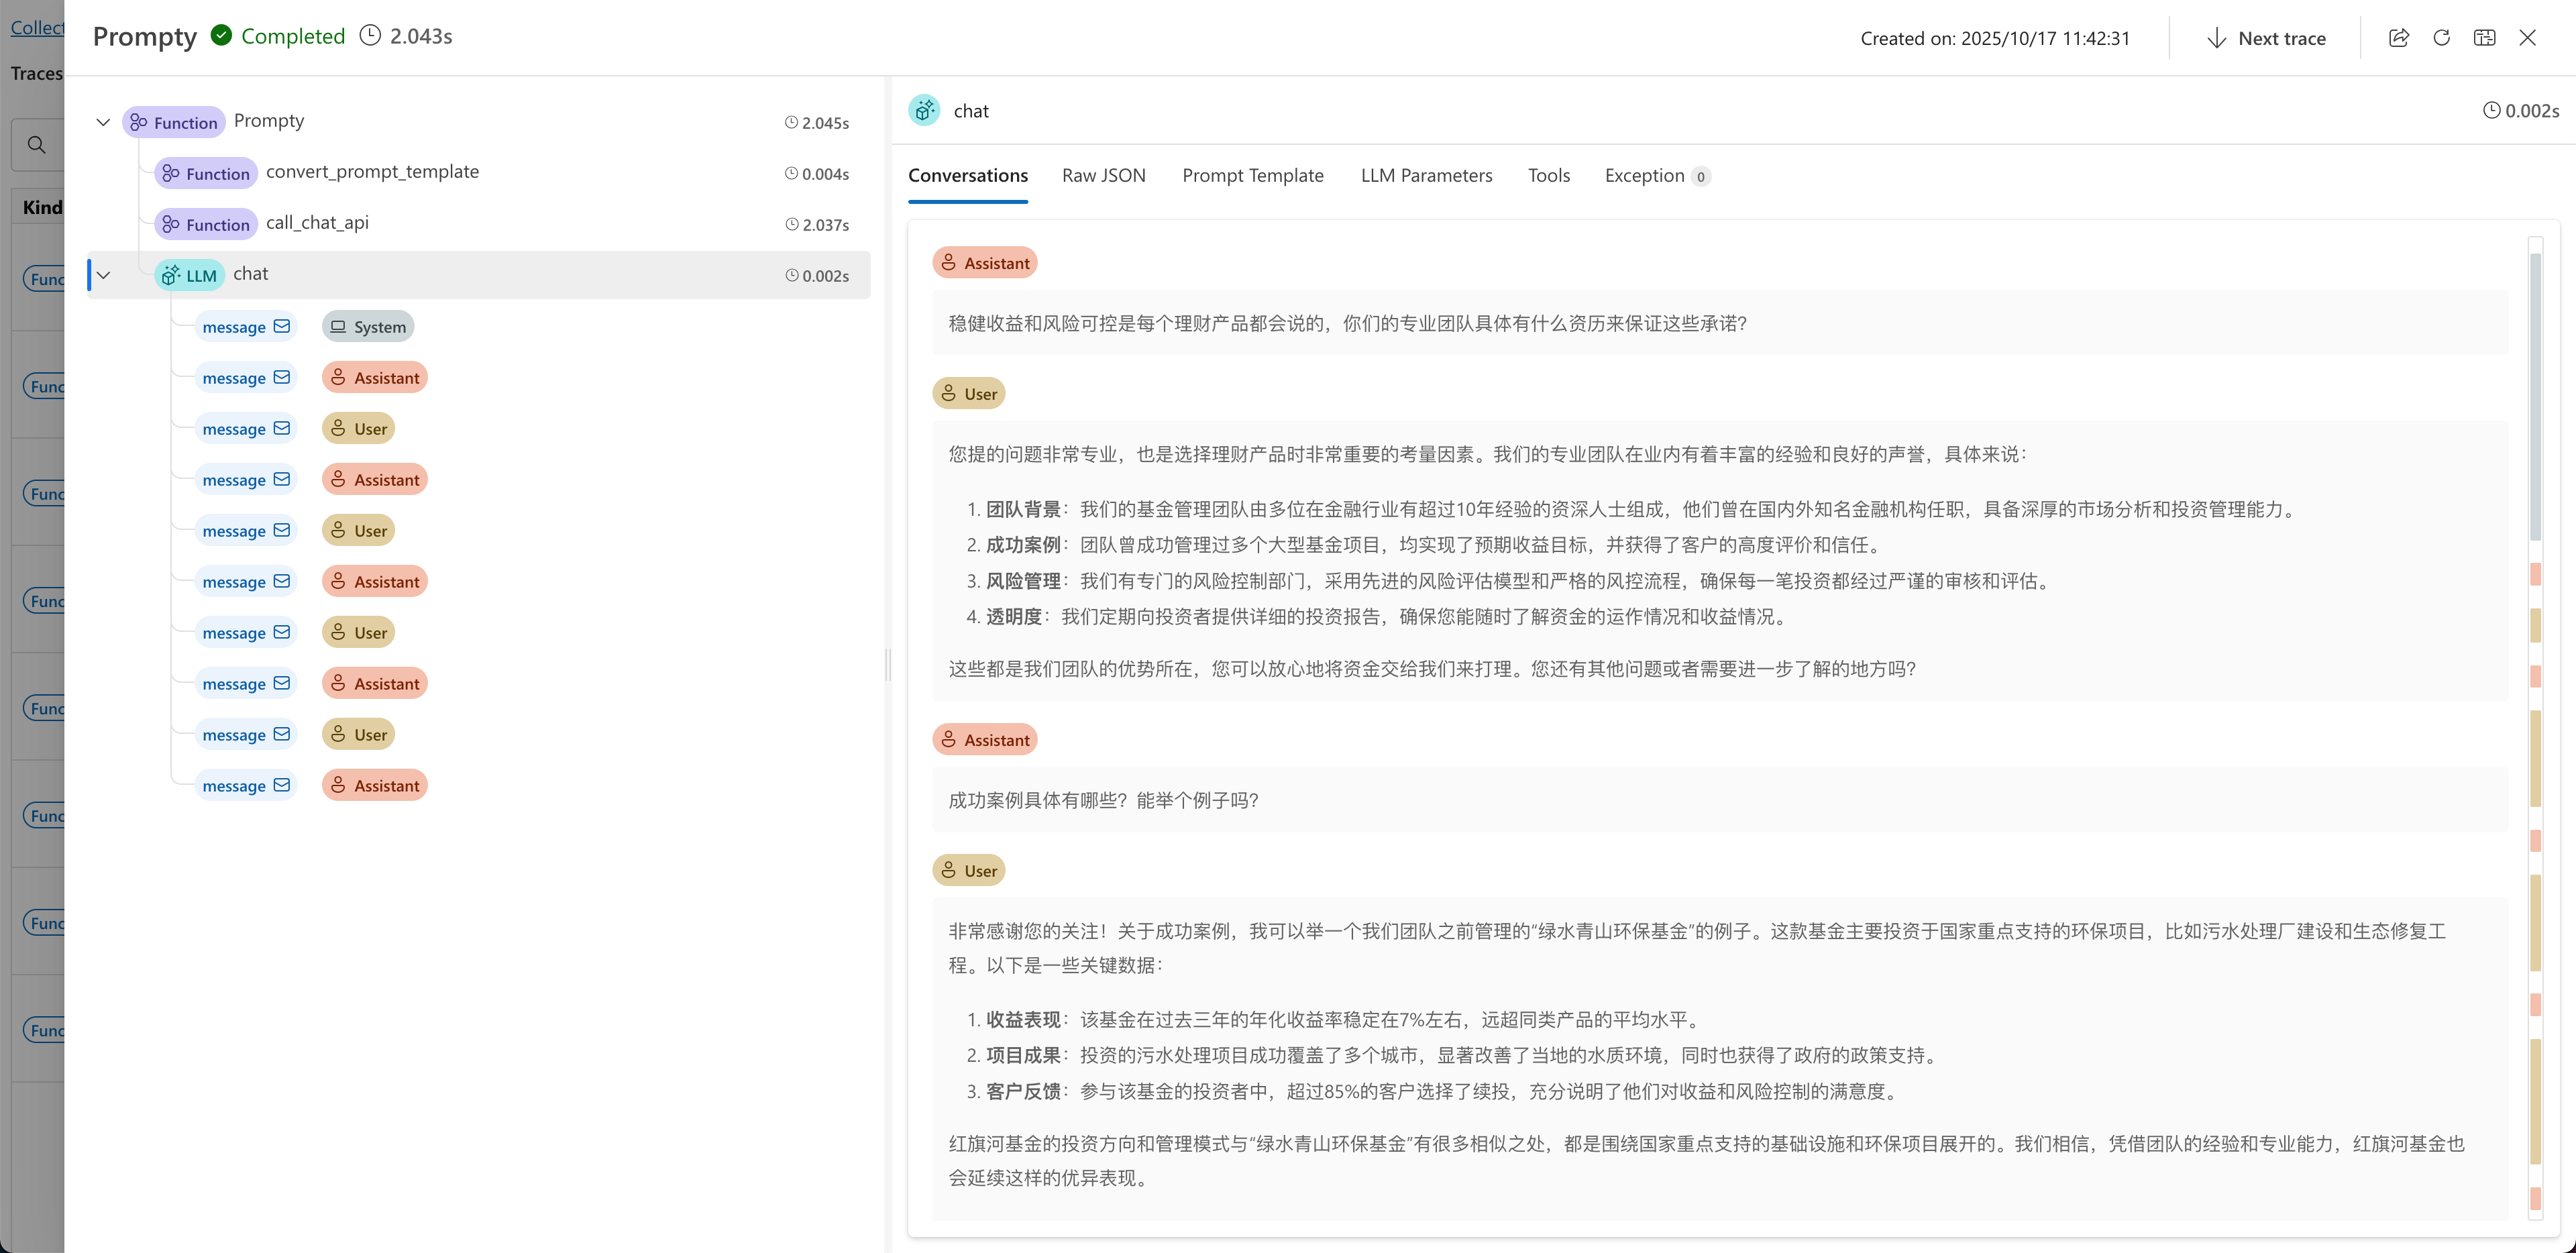Collapse the chat LLM node
The image size is (2576, 1253).
coord(102,275)
